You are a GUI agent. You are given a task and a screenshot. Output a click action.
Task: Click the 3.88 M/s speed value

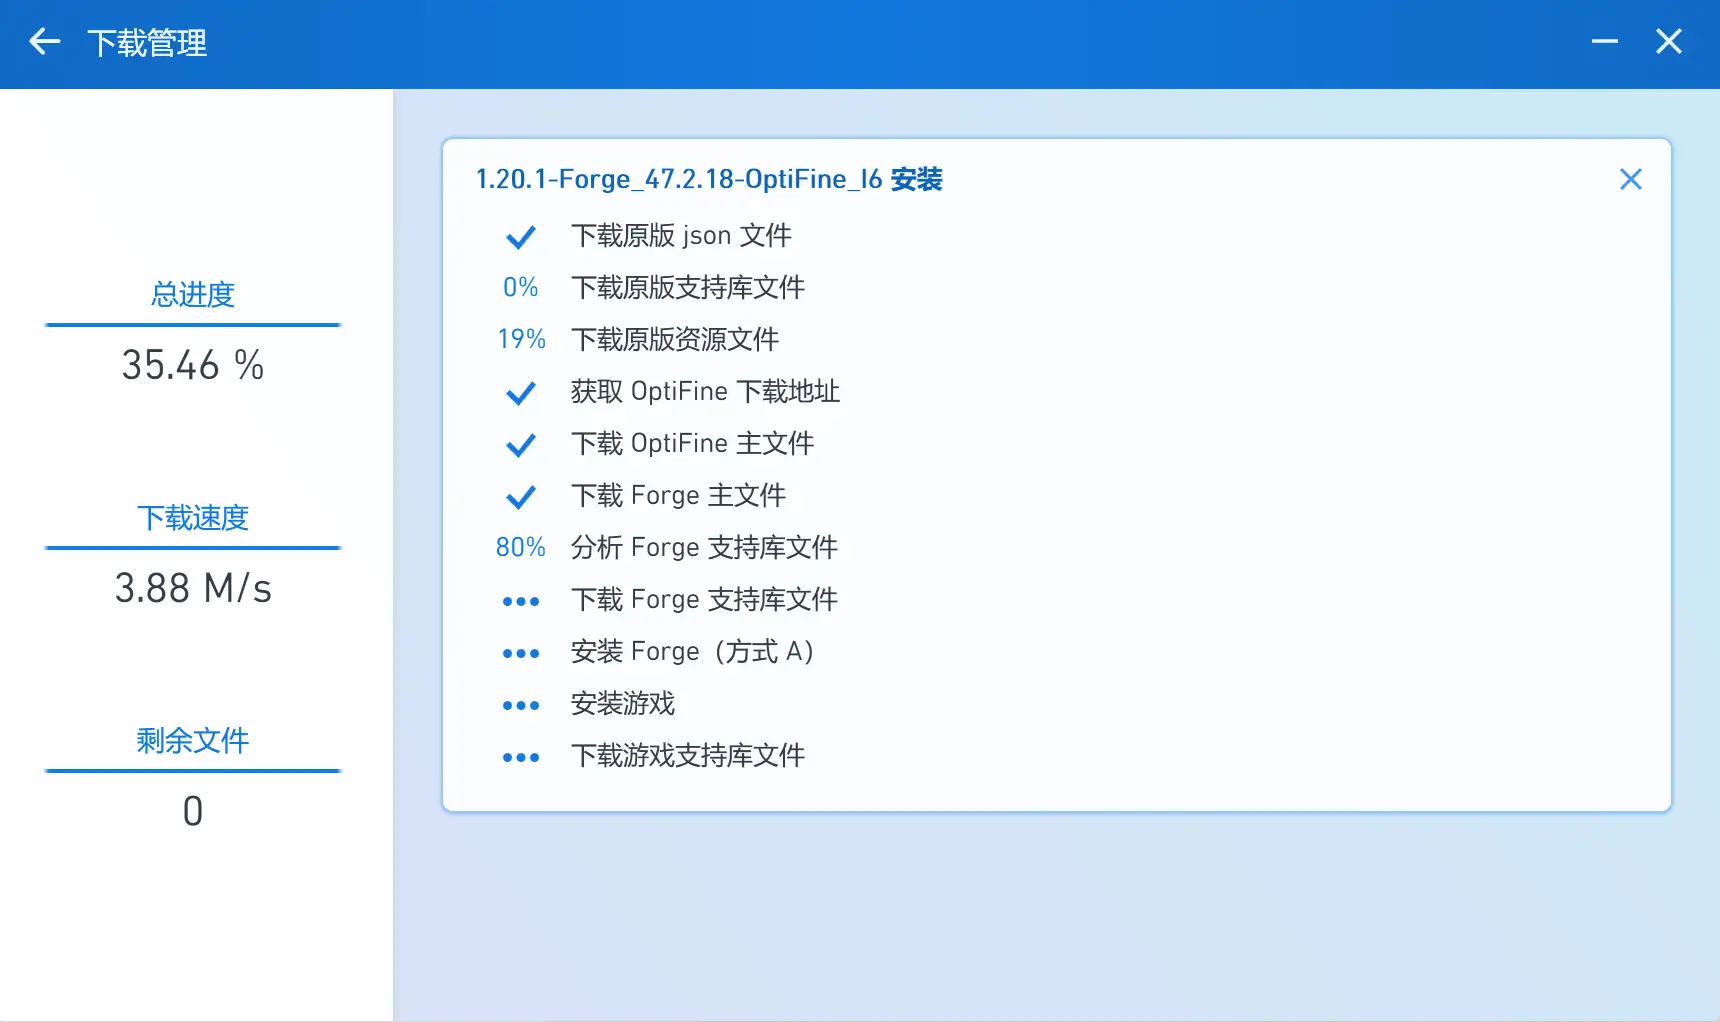pyautogui.click(x=193, y=588)
